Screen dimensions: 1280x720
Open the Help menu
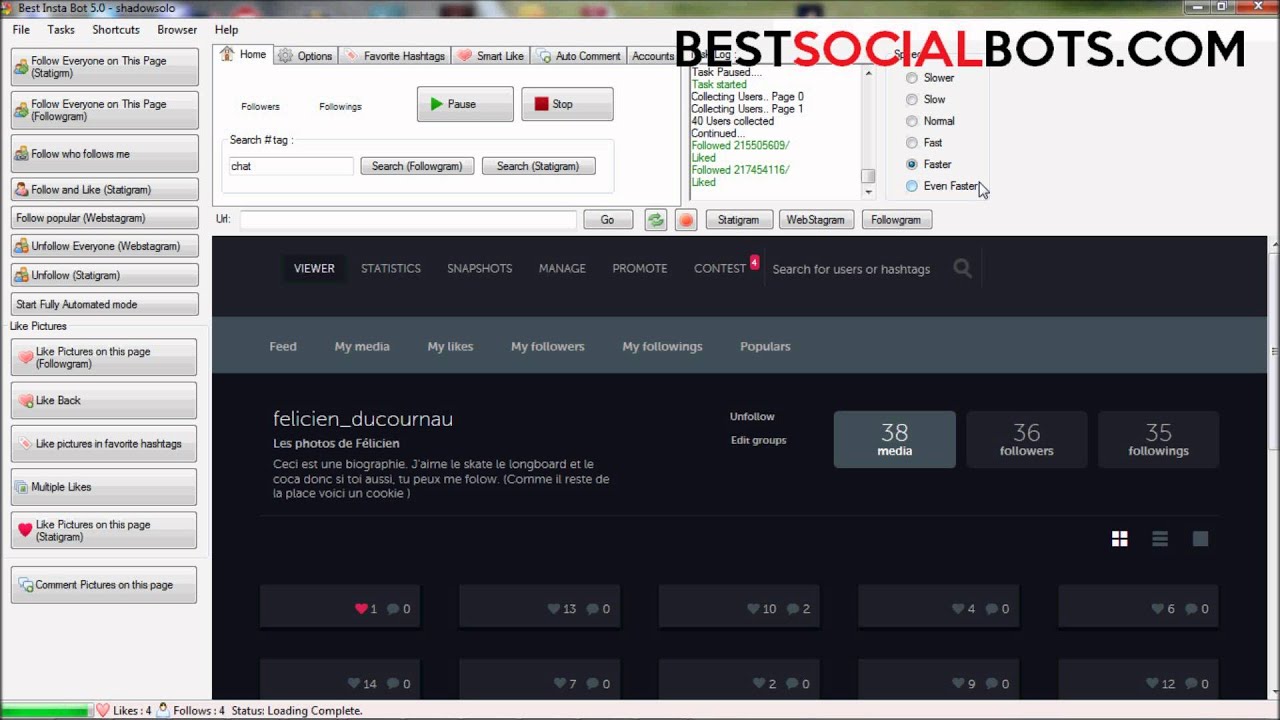click(x=226, y=30)
